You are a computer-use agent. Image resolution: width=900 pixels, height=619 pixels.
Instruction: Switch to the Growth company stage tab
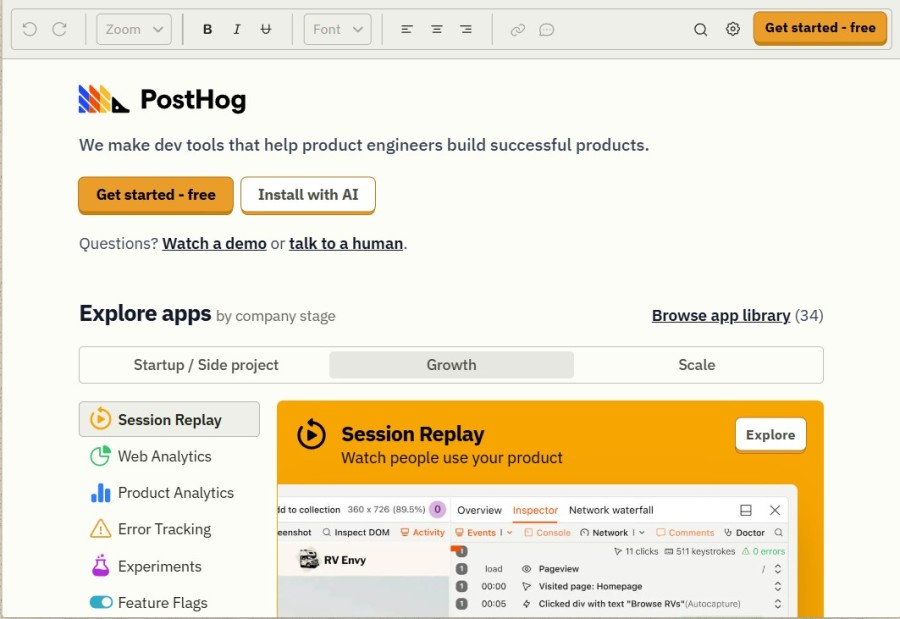(451, 364)
